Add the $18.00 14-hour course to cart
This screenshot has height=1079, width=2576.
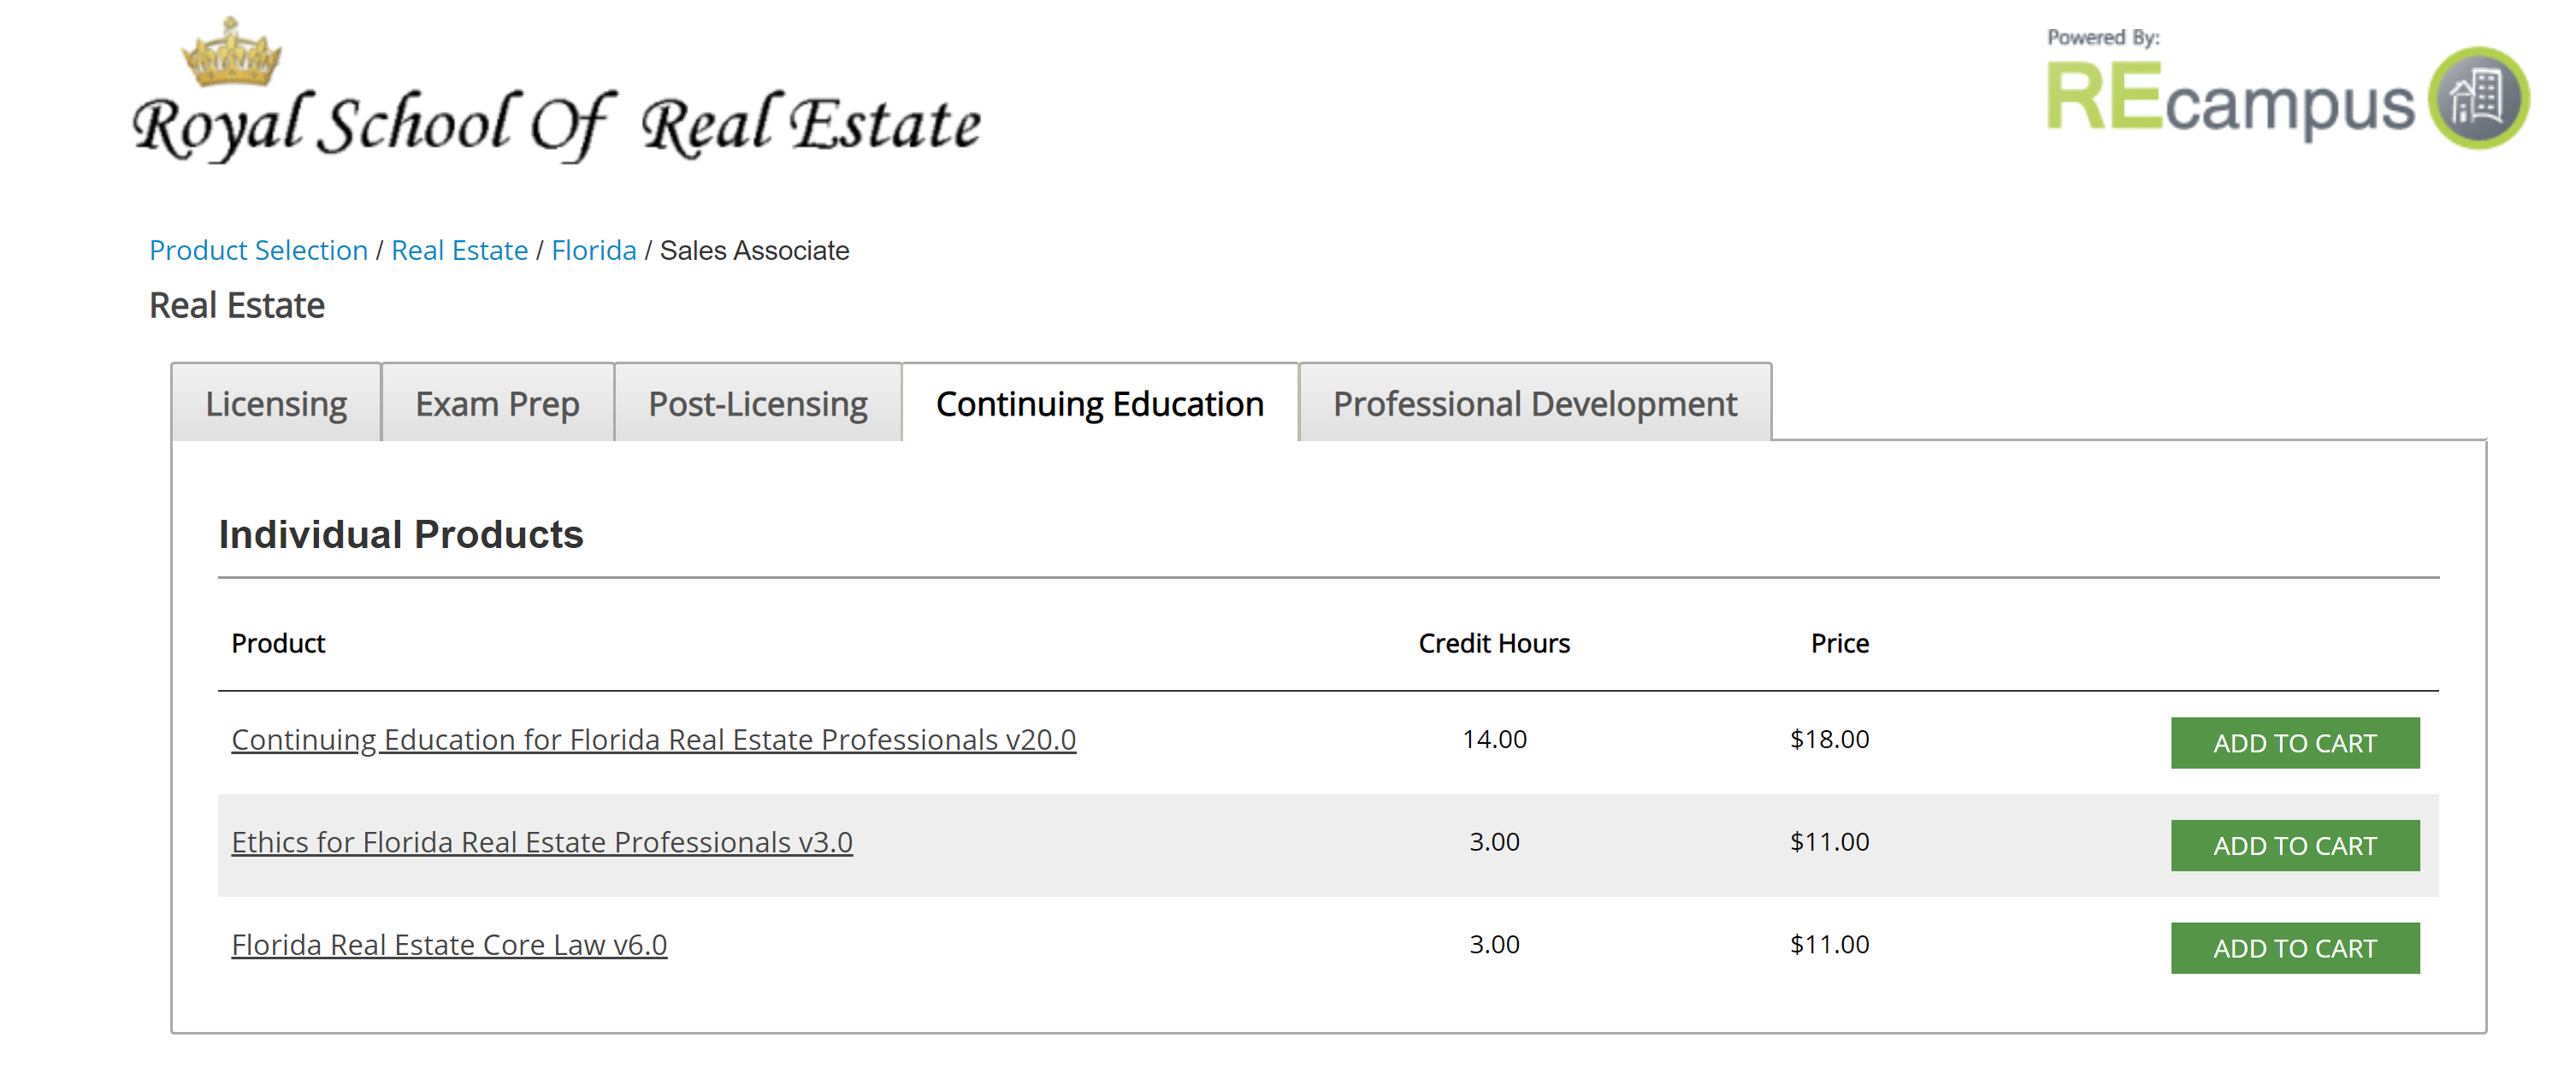pyautogui.click(x=2295, y=743)
